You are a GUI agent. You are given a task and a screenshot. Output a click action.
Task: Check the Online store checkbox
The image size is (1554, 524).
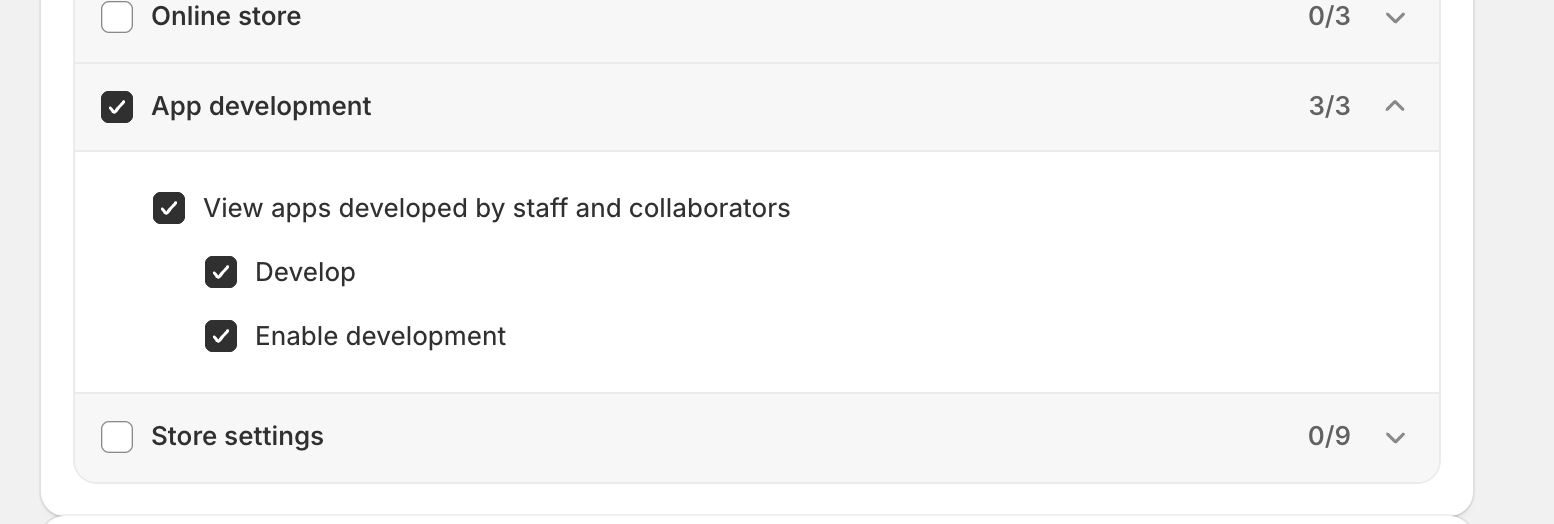click(x=117, y=17)
